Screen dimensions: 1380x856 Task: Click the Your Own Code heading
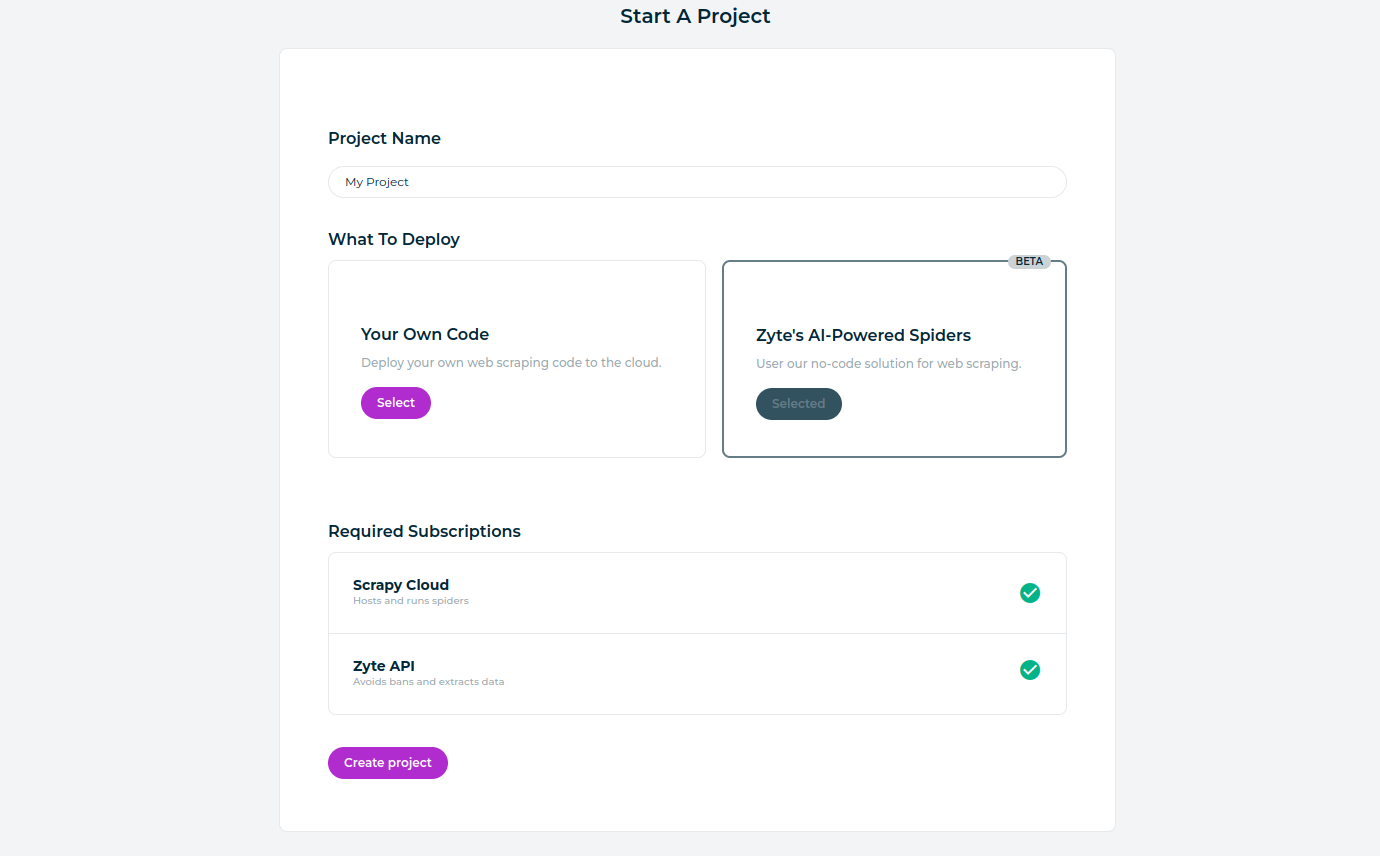[x=425, y=334]
